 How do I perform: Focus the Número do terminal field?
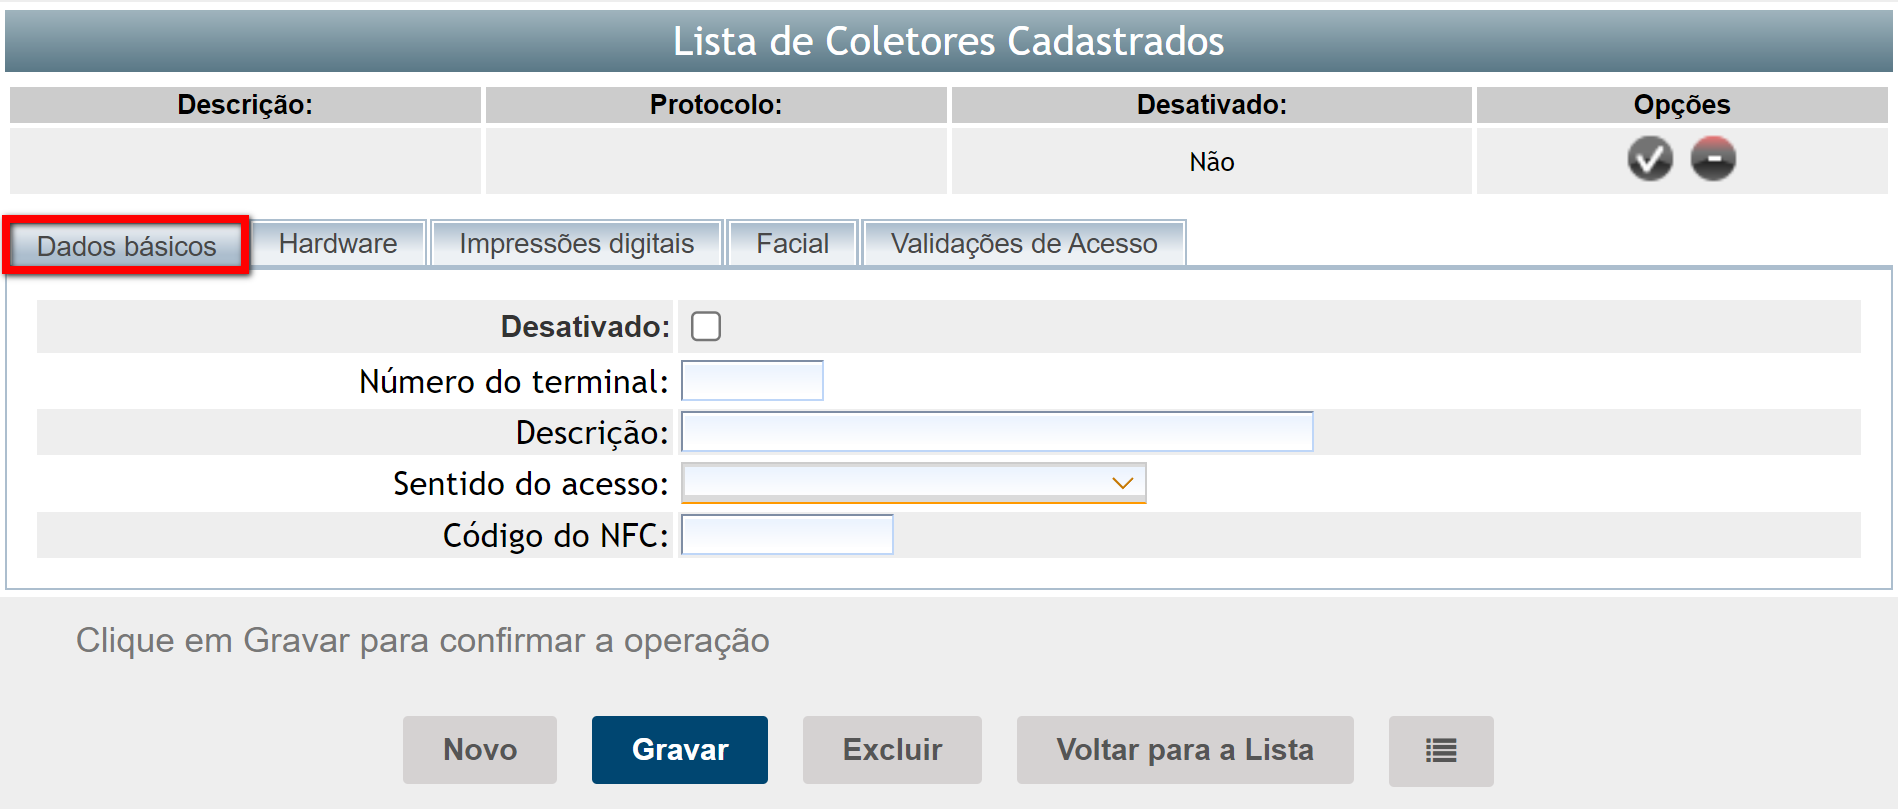pos(752,381)
